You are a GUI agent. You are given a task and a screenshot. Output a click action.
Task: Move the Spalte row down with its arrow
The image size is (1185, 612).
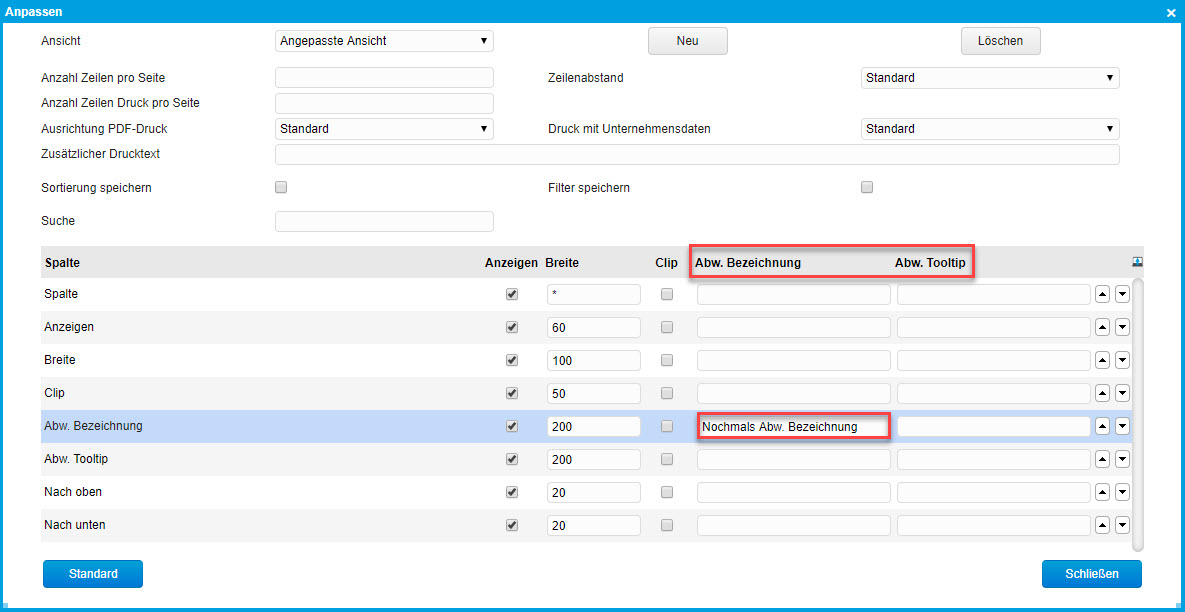(x=1122, y=295)
